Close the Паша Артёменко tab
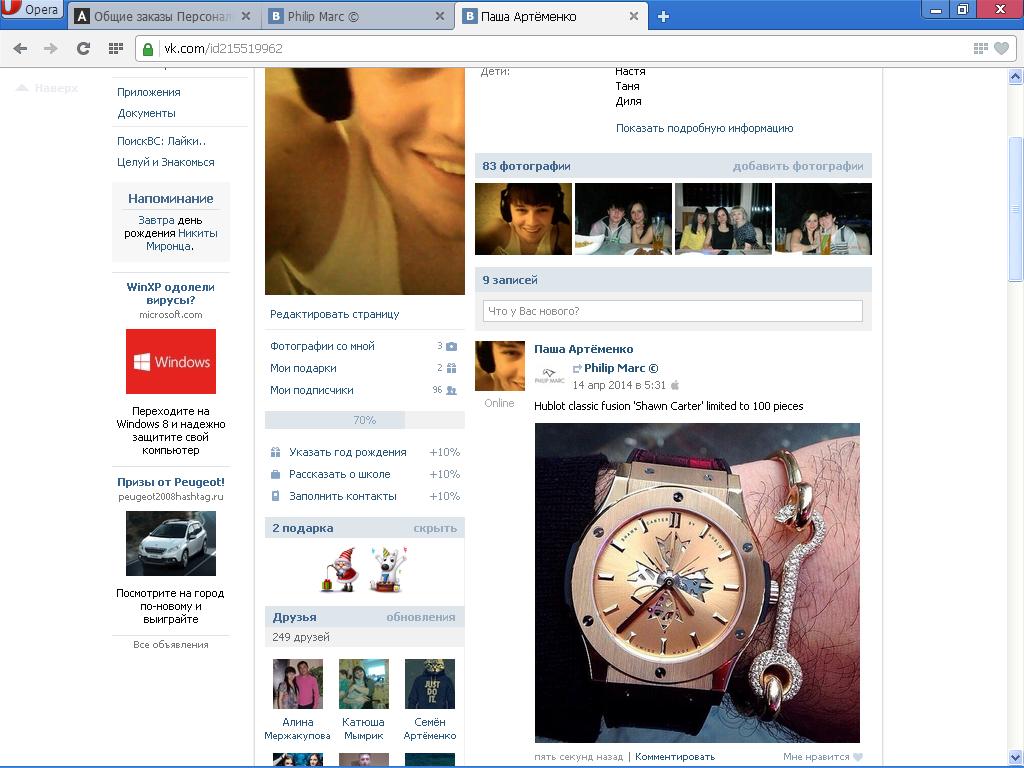Viewport: 1024px width, 768px height. (x=633, y=16)
